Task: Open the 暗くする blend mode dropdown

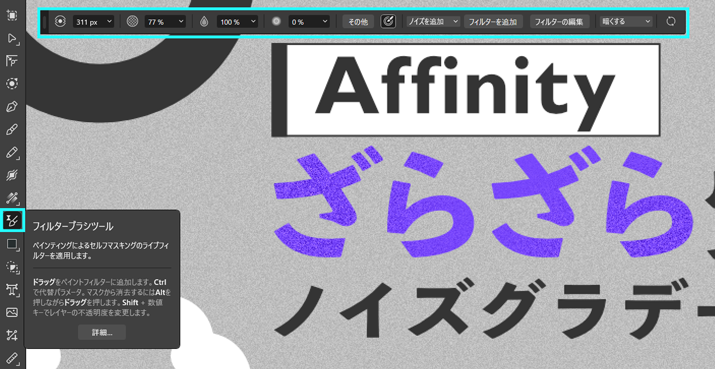Action: (626, 21)
